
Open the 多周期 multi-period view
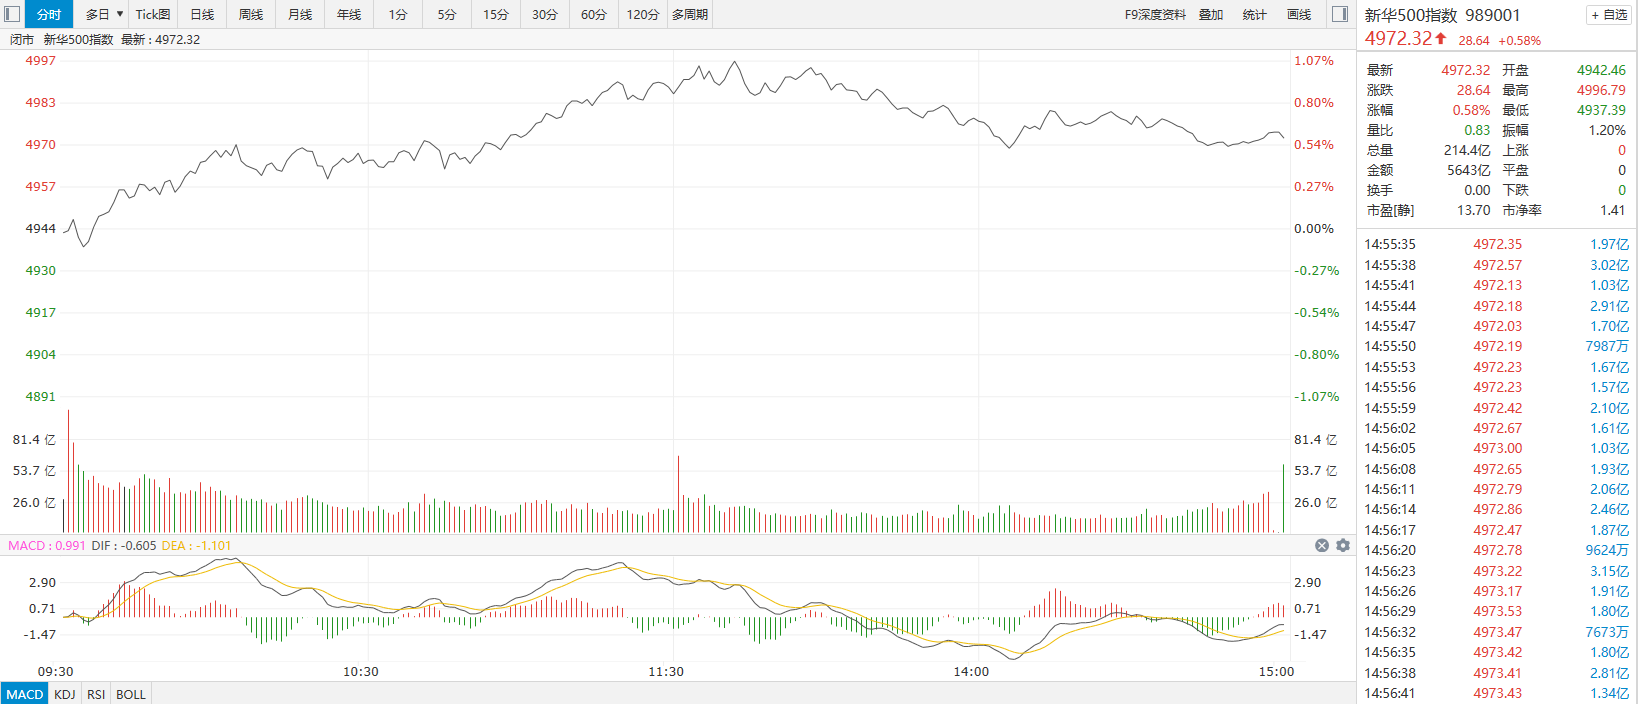coord(690,14)
